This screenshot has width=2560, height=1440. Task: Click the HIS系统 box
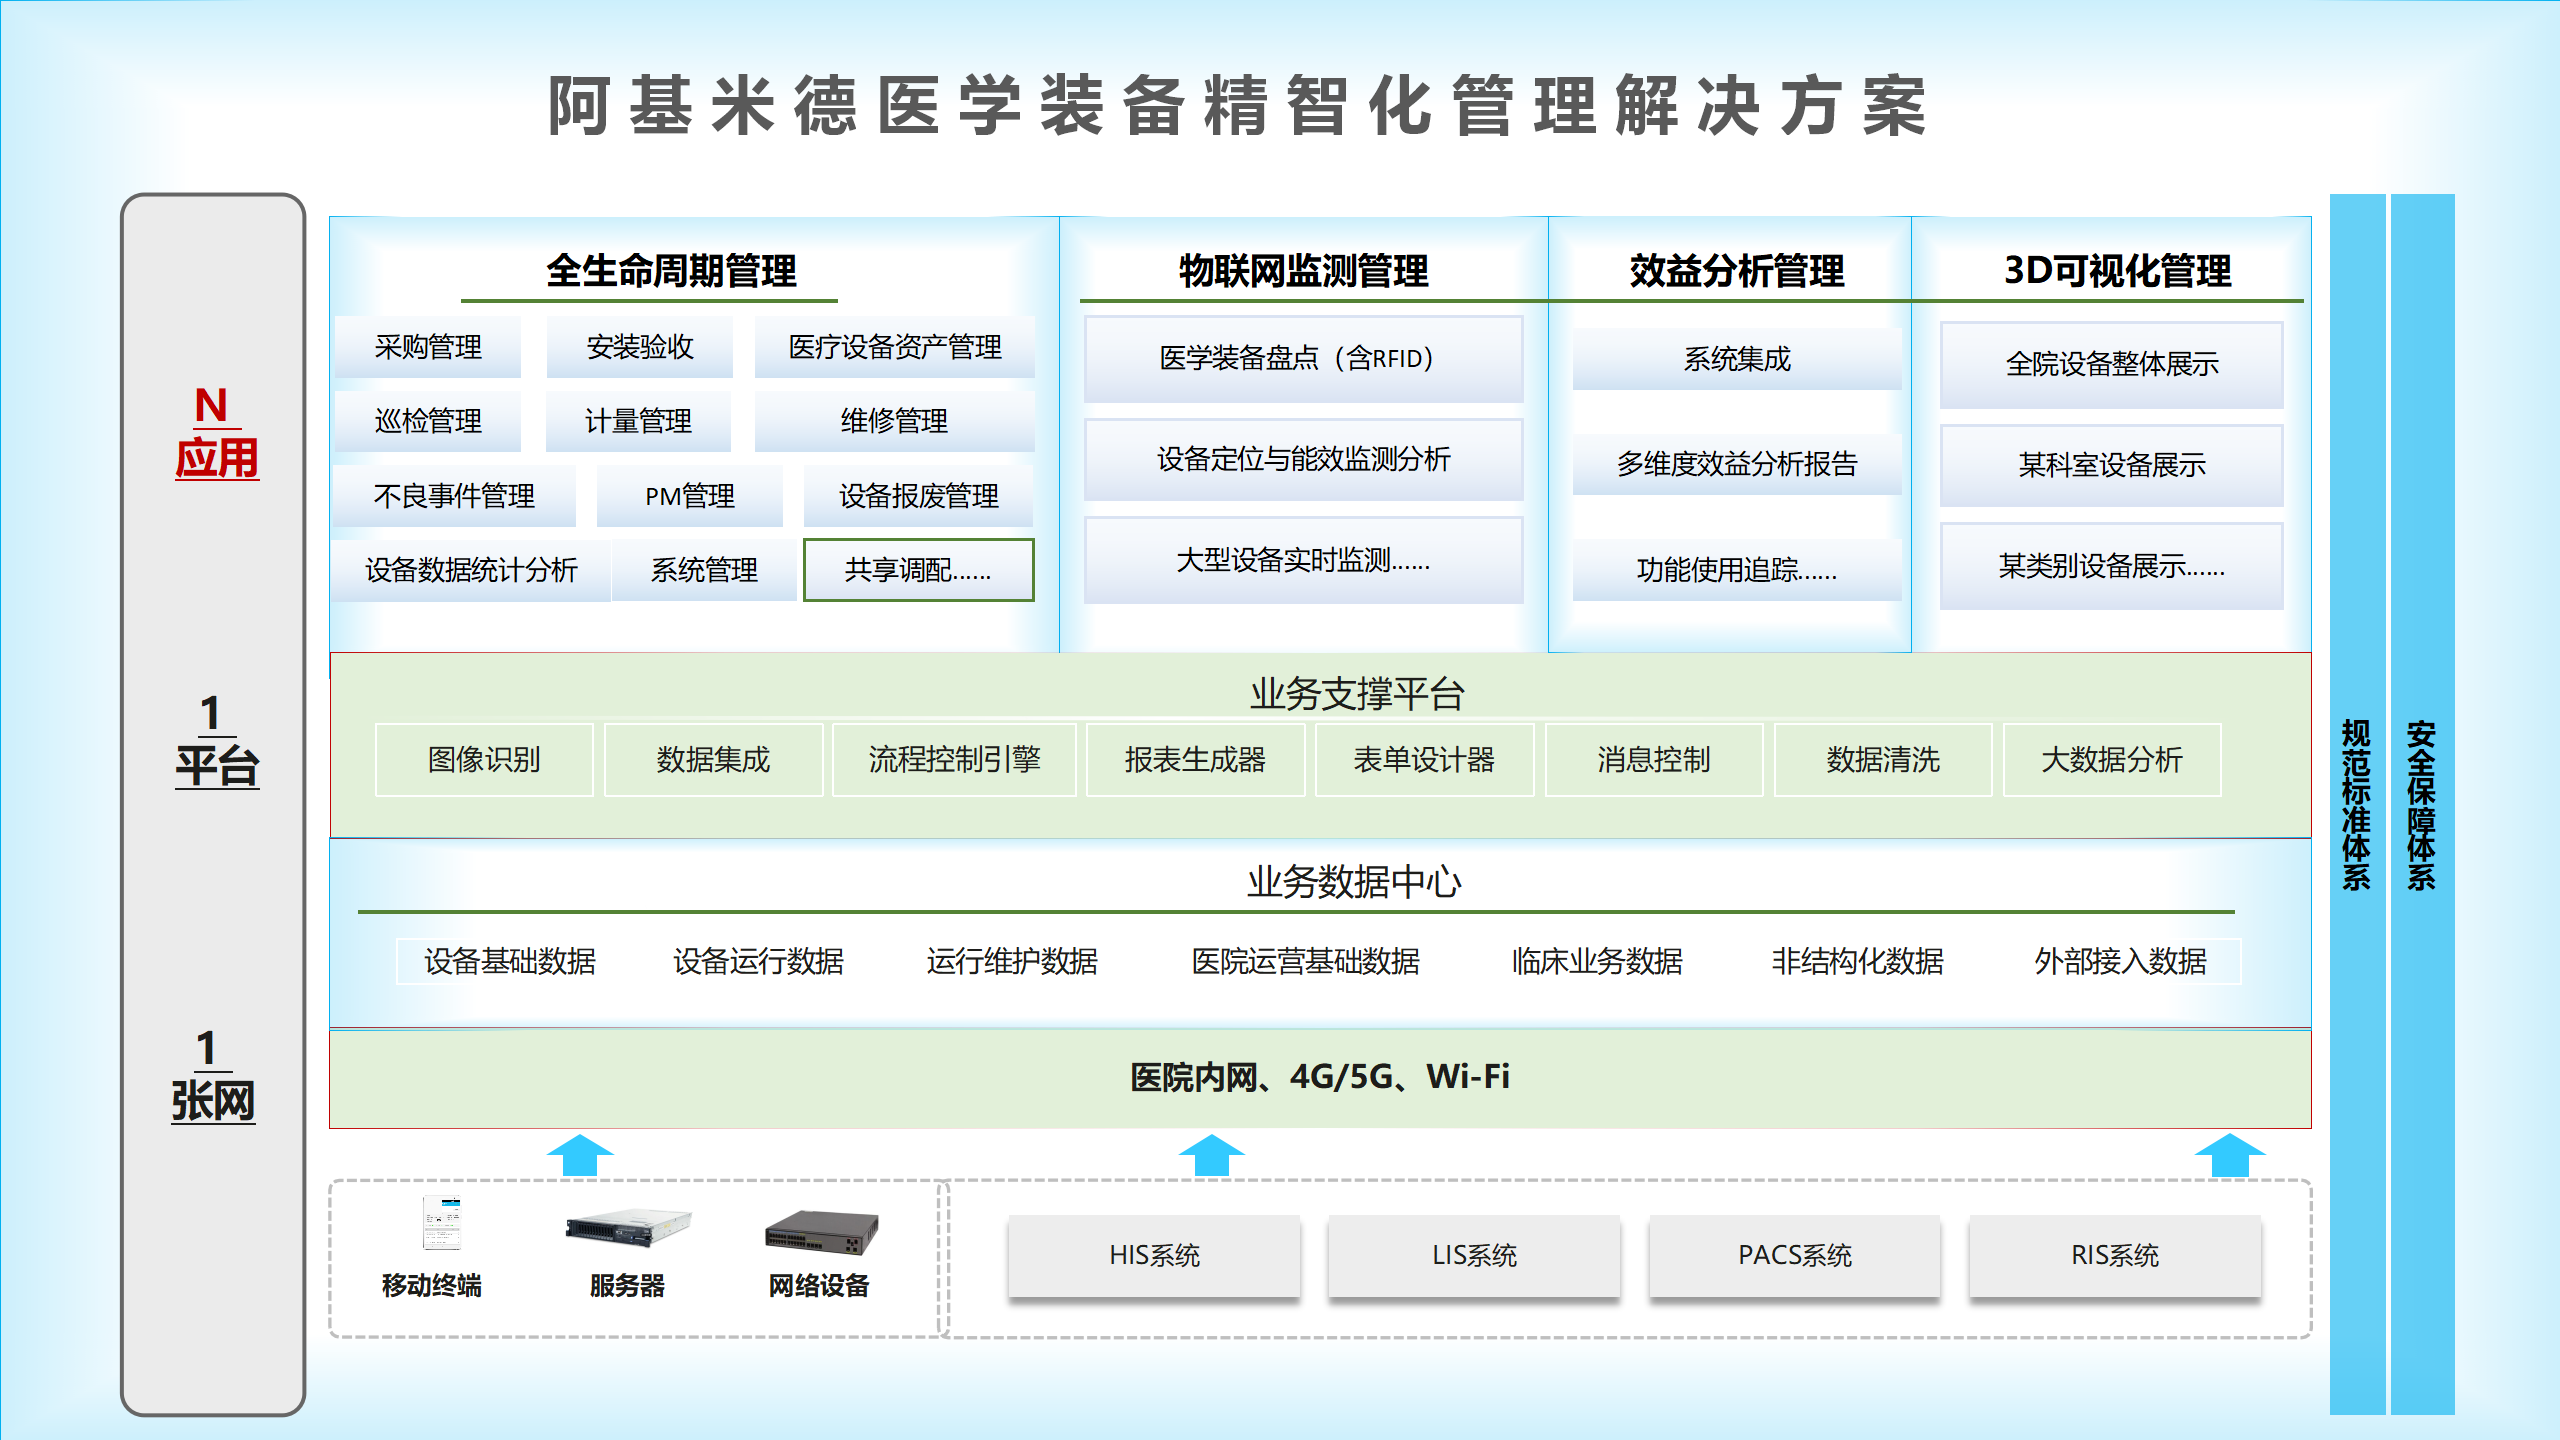click(1153, 1256)
